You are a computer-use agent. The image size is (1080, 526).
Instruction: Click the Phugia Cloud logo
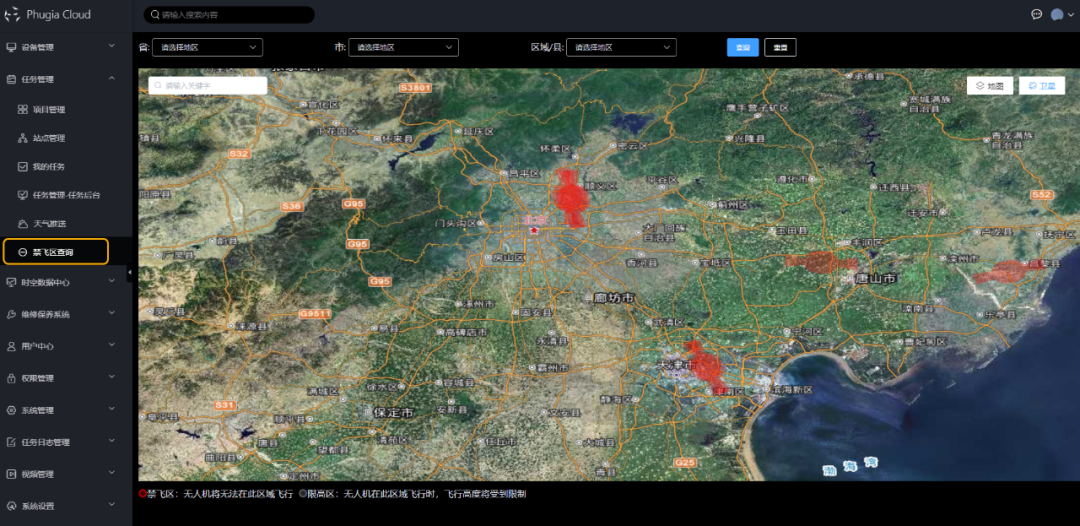tap(12, 15)
